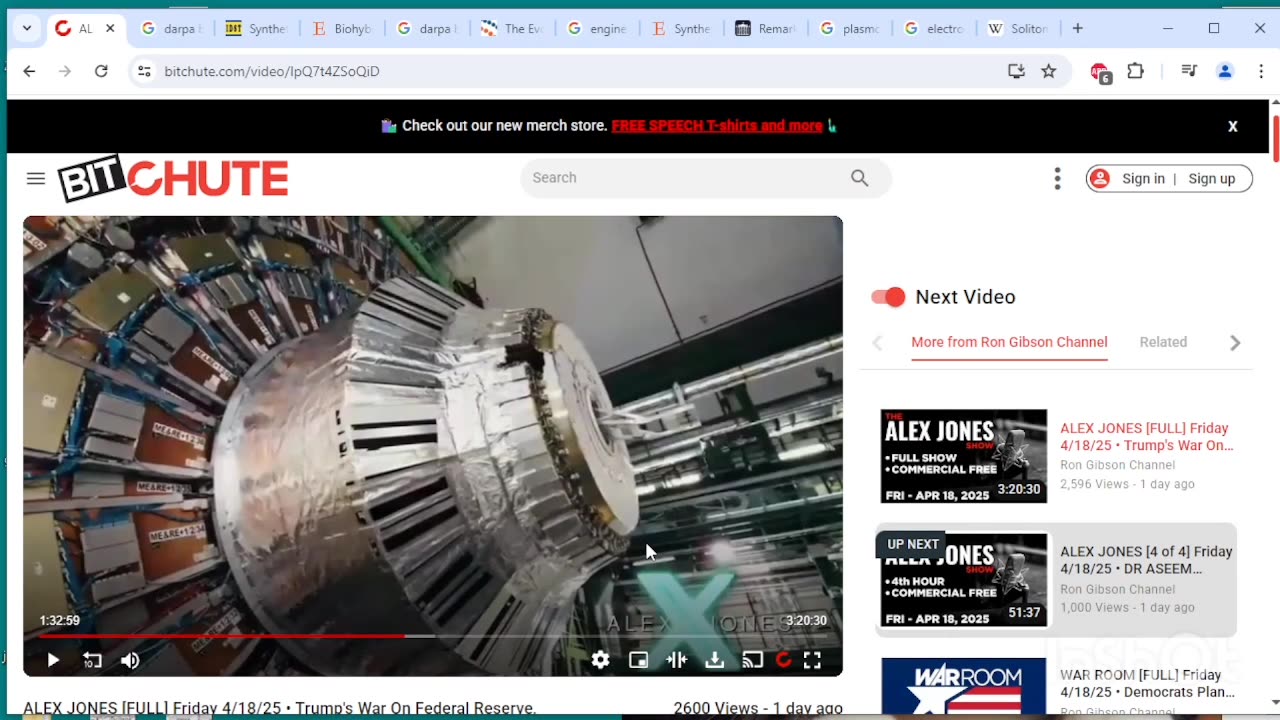This screenshot has width=1280, height=720.
Task: Toggle the Next Video autoplay switch
Action: pyautogui.click(x=888, y=297)
